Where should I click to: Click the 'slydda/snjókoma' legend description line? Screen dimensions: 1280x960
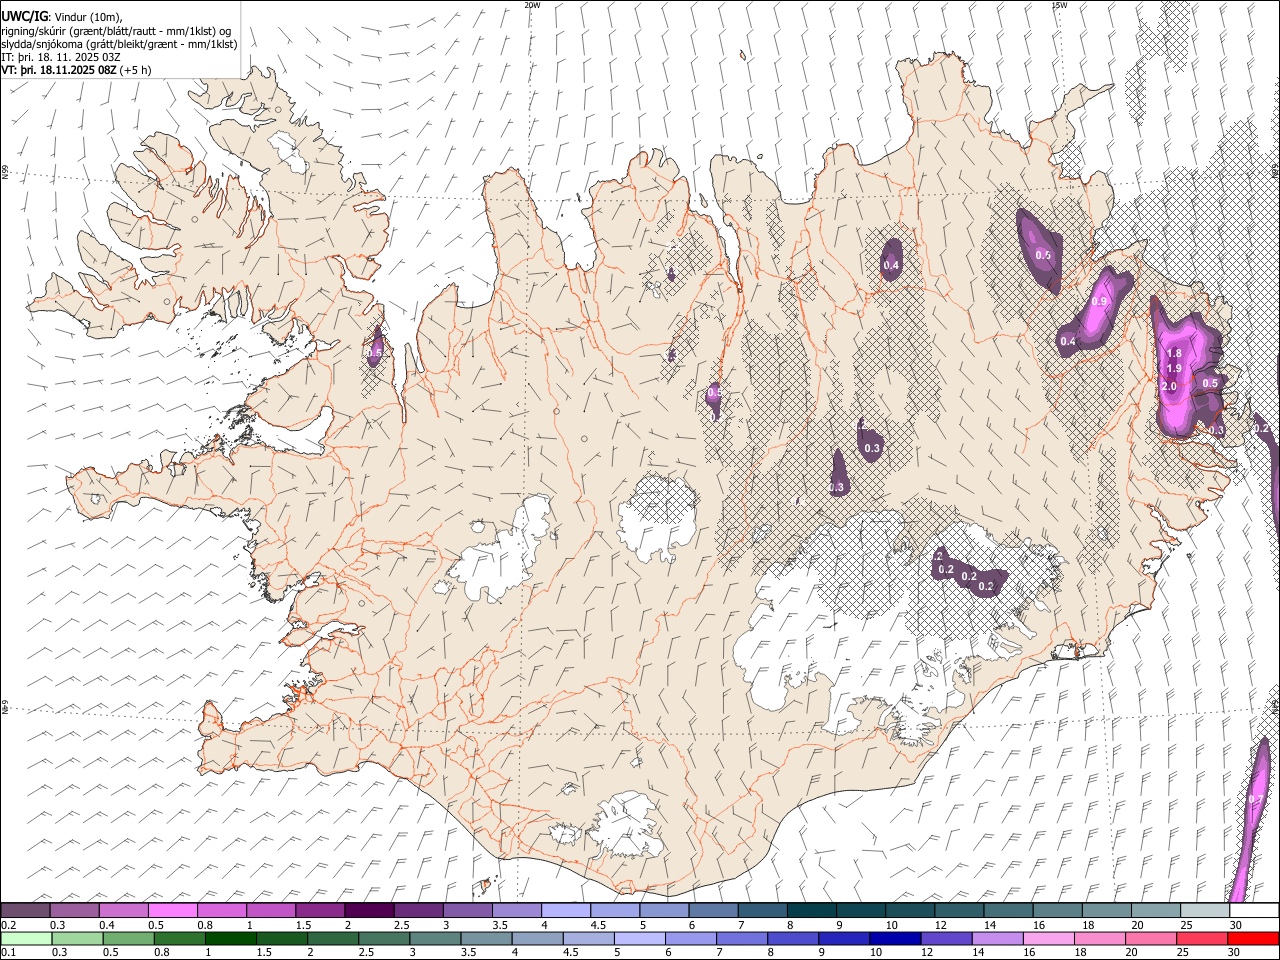[x=119, y=44]
